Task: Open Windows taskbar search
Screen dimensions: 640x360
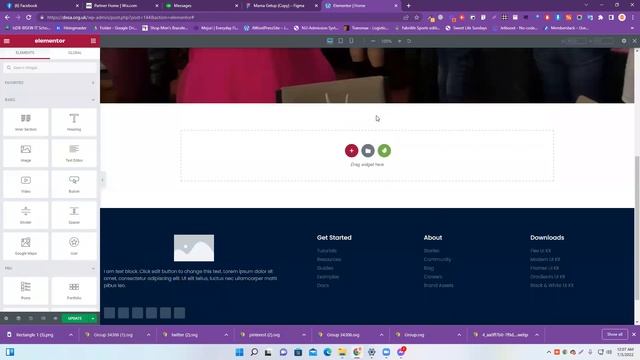Action: [x=254, y=352]
